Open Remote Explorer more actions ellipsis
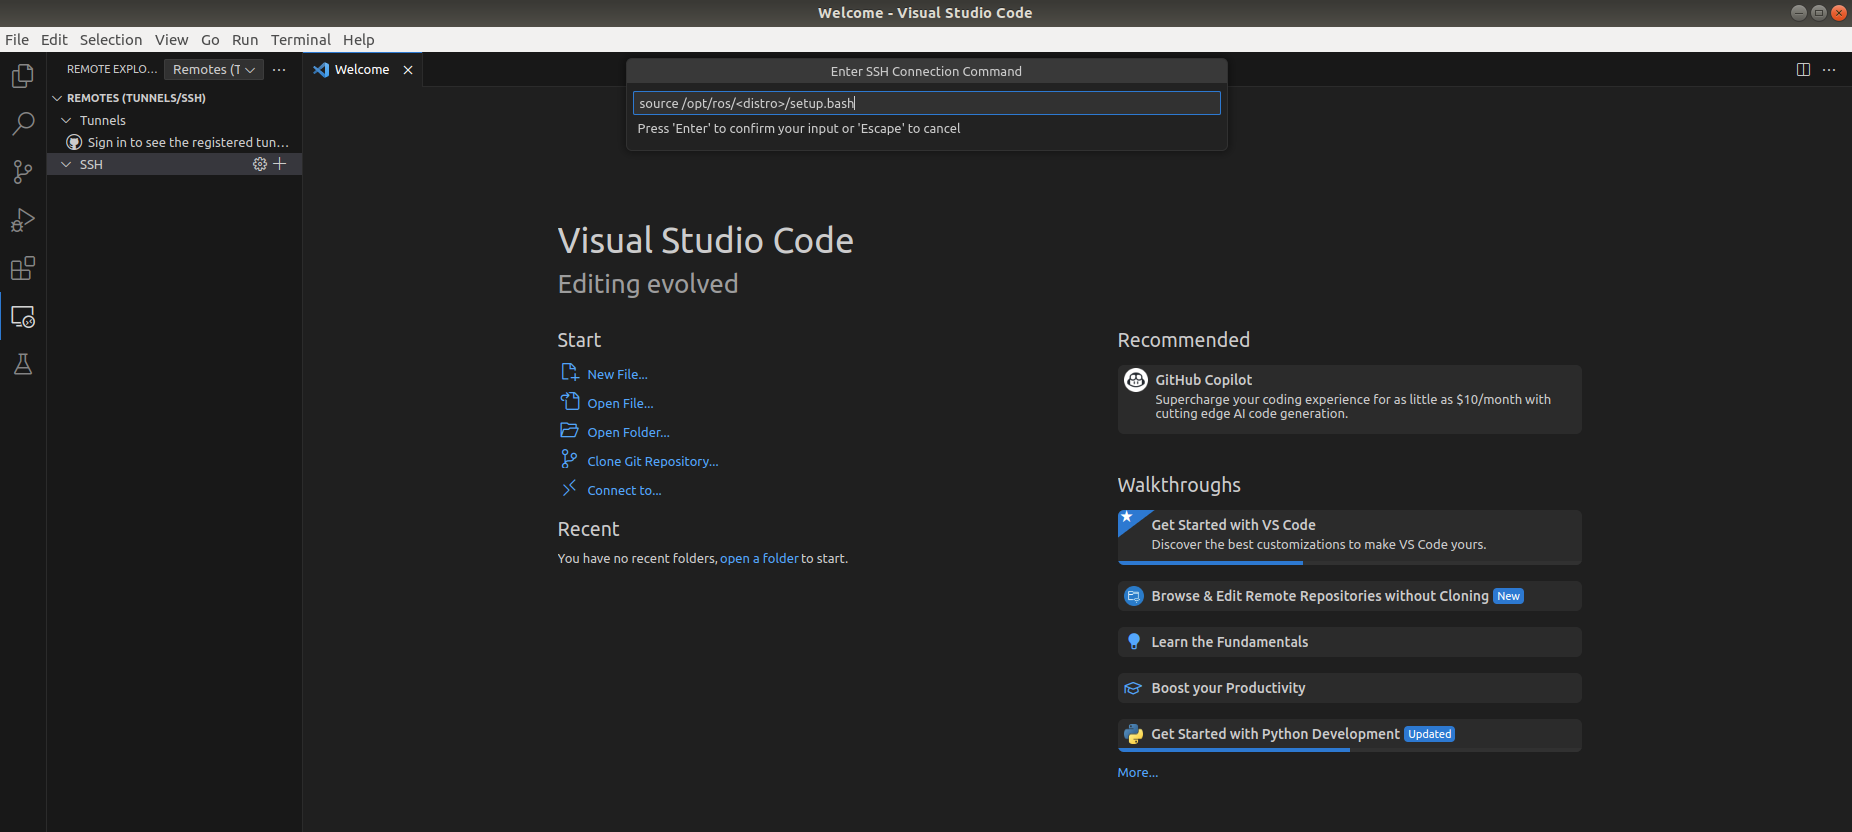The height and width of the screenshot is (832, 1852). (x=279, y=70)
